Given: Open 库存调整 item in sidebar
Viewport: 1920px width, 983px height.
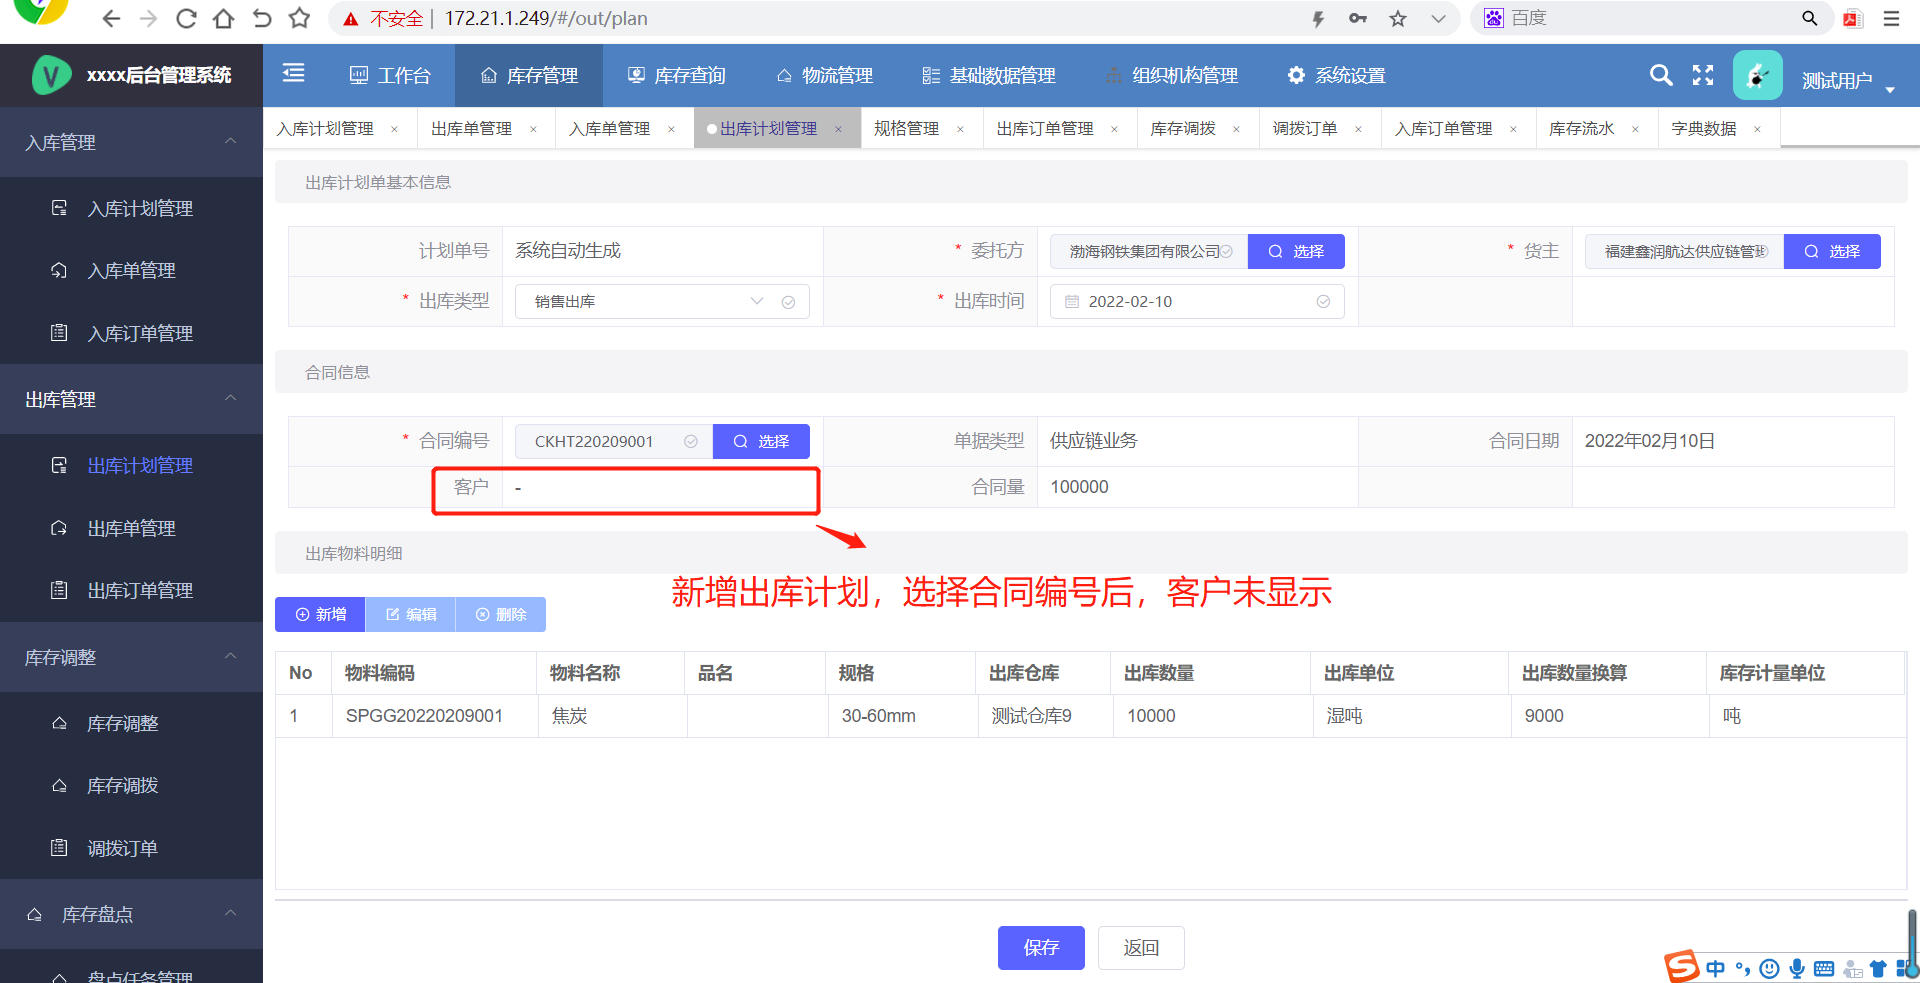Looking at the screenshot, I should pos(131,723).
